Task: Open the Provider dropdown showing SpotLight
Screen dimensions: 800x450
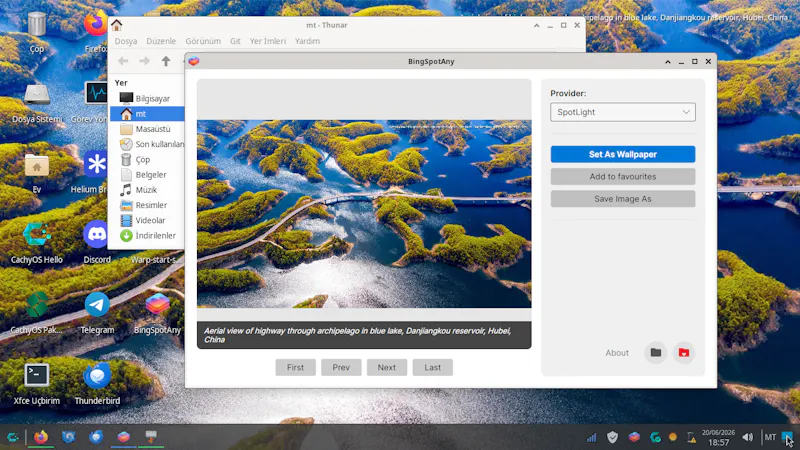Action: (622, 112)
